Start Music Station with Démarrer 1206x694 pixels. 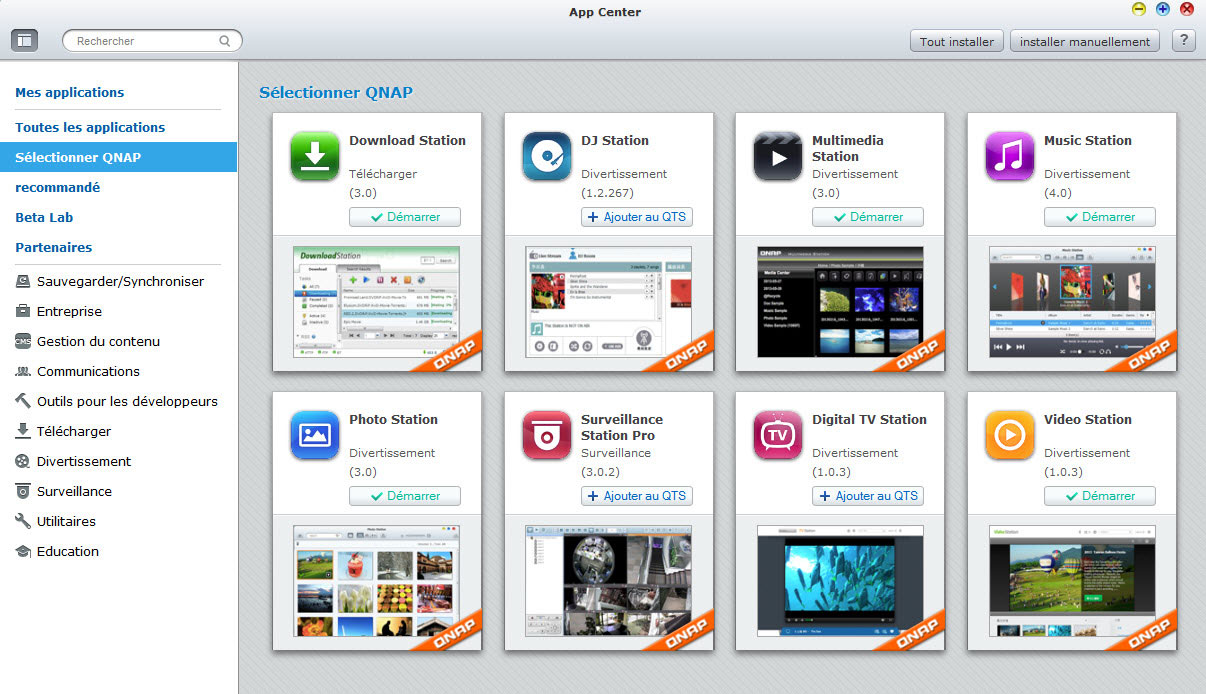point(1100,217)
